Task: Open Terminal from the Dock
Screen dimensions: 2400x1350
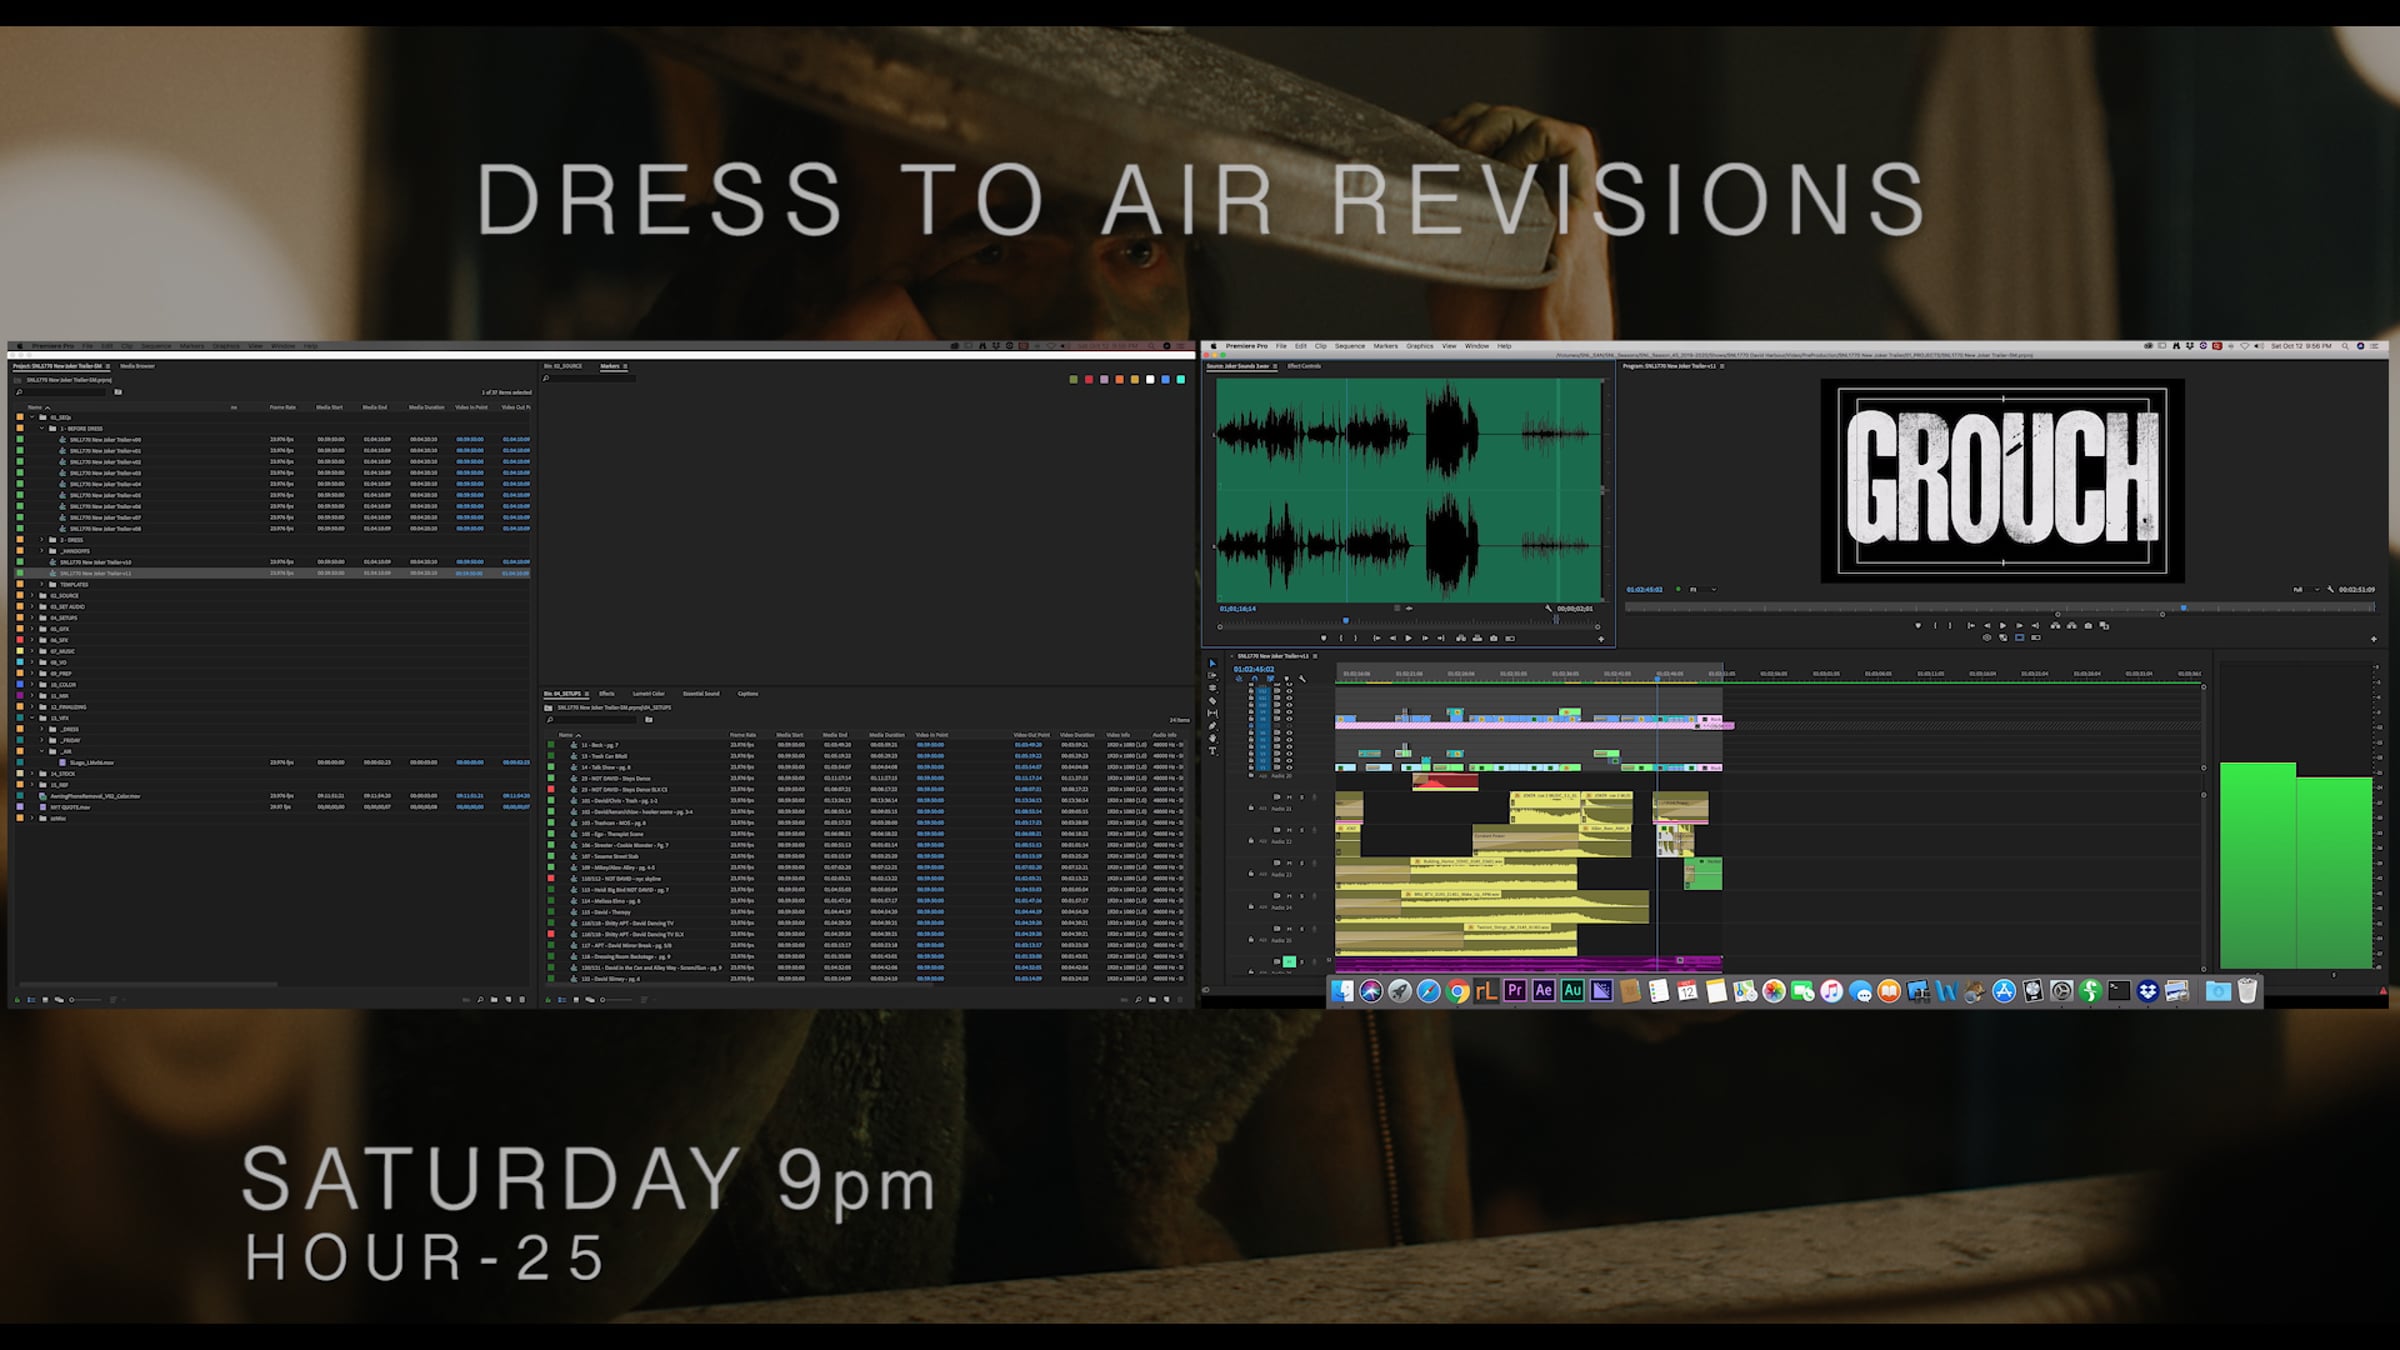Action: [x=2119, y=991]
